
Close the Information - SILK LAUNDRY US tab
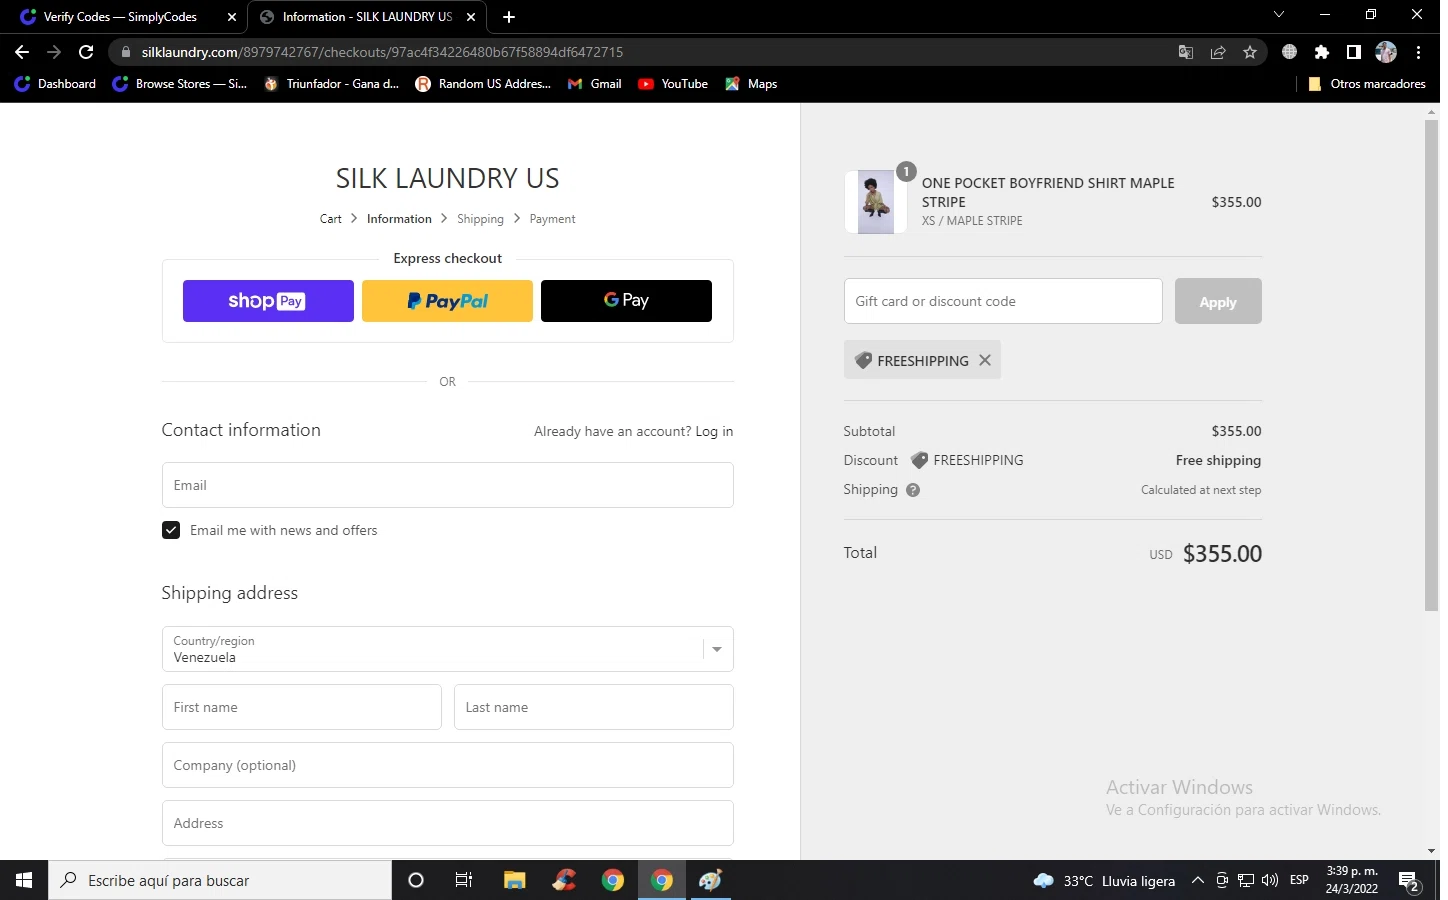(x=471, y=17)
